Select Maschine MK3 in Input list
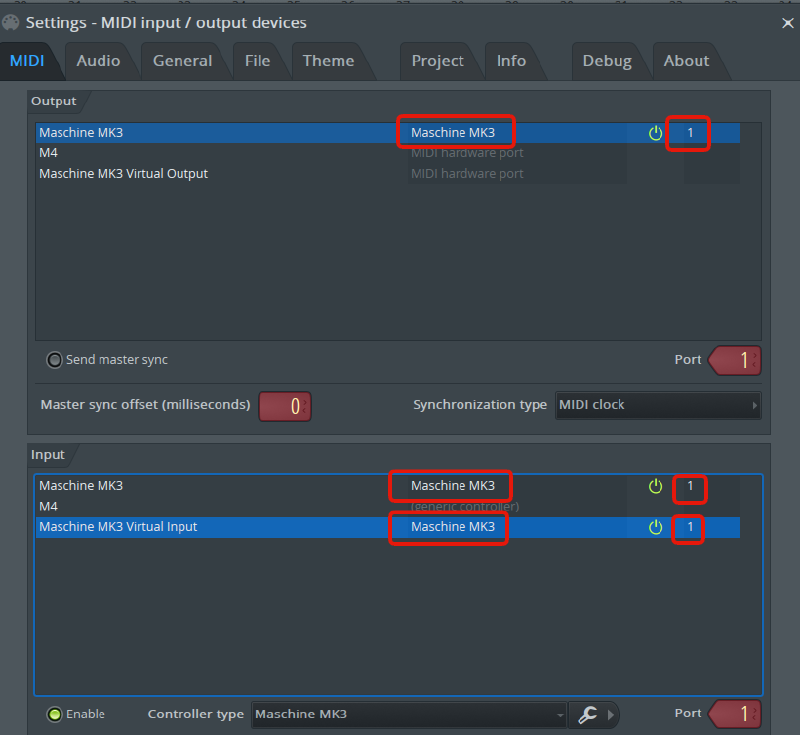Image resolution: width=800 pixels, height=735 pixels. coord(388,486)
